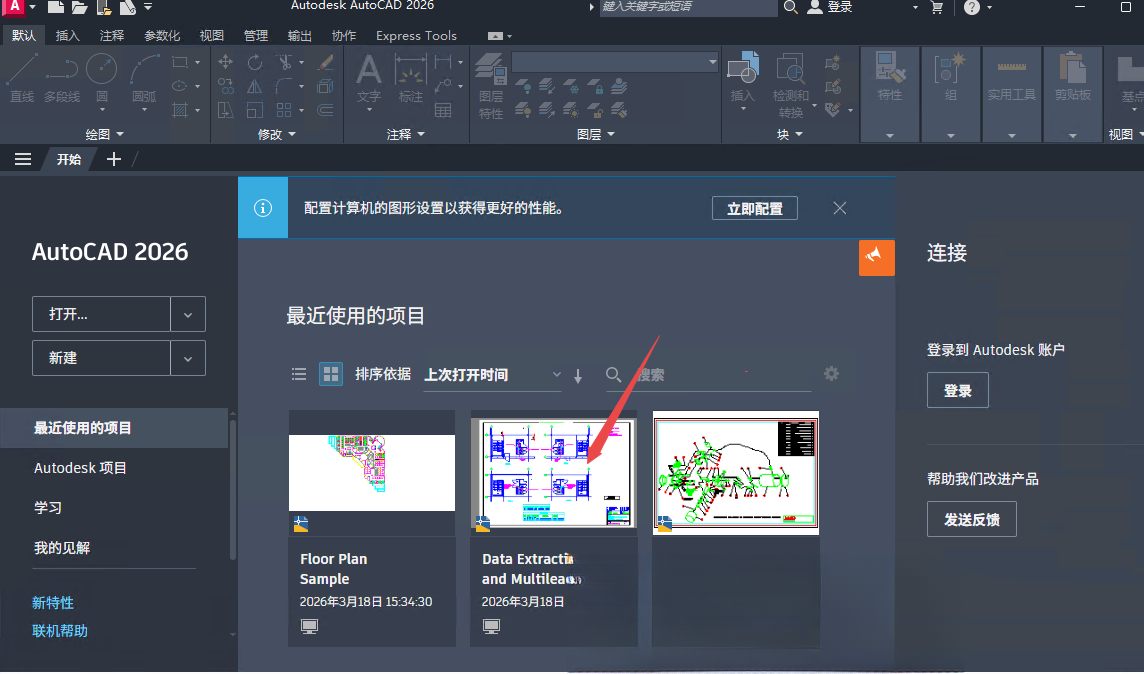Select the Mirror tool icon
Screen dimensions: 1144x674
255,86
